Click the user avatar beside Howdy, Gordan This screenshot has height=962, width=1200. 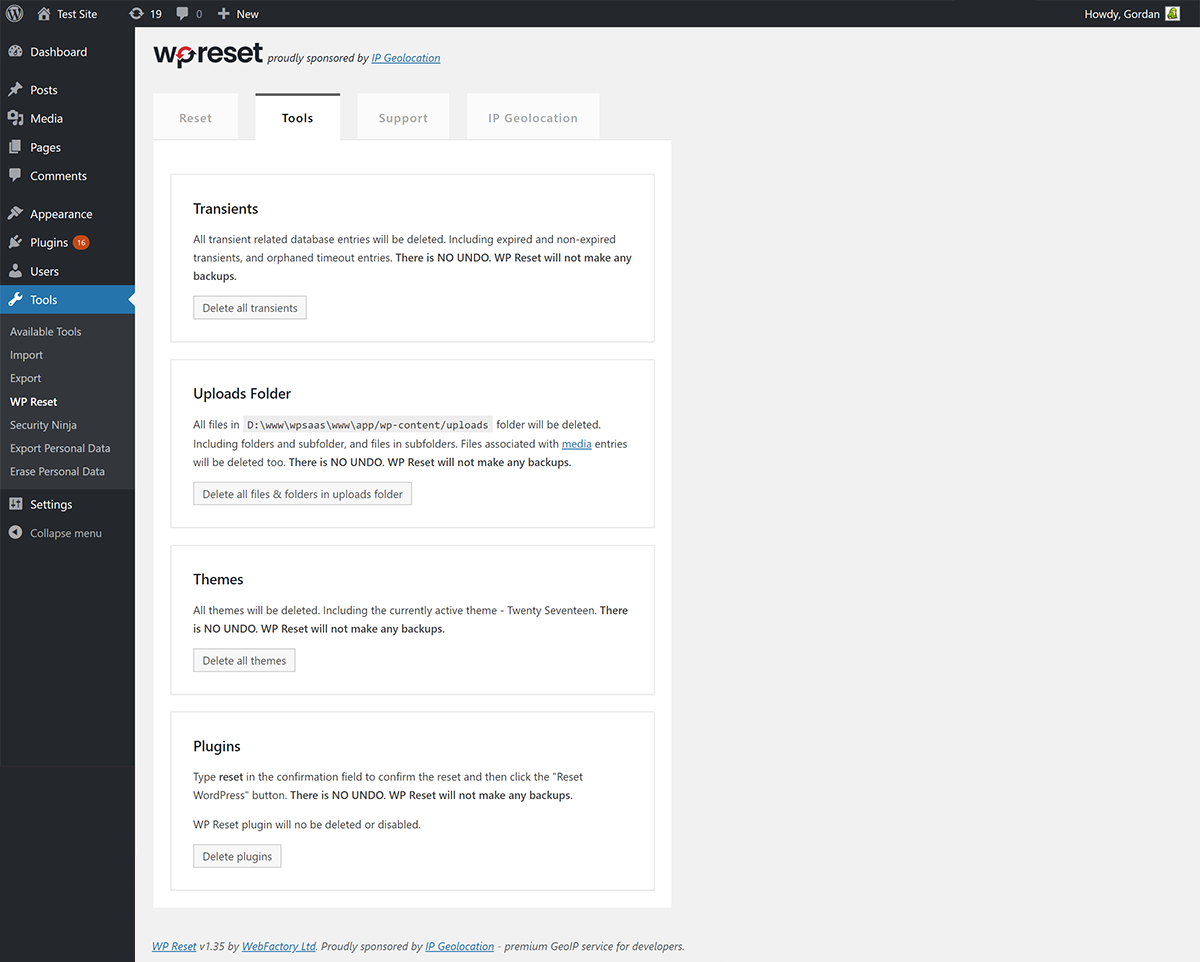click(x=1173, y=14)
